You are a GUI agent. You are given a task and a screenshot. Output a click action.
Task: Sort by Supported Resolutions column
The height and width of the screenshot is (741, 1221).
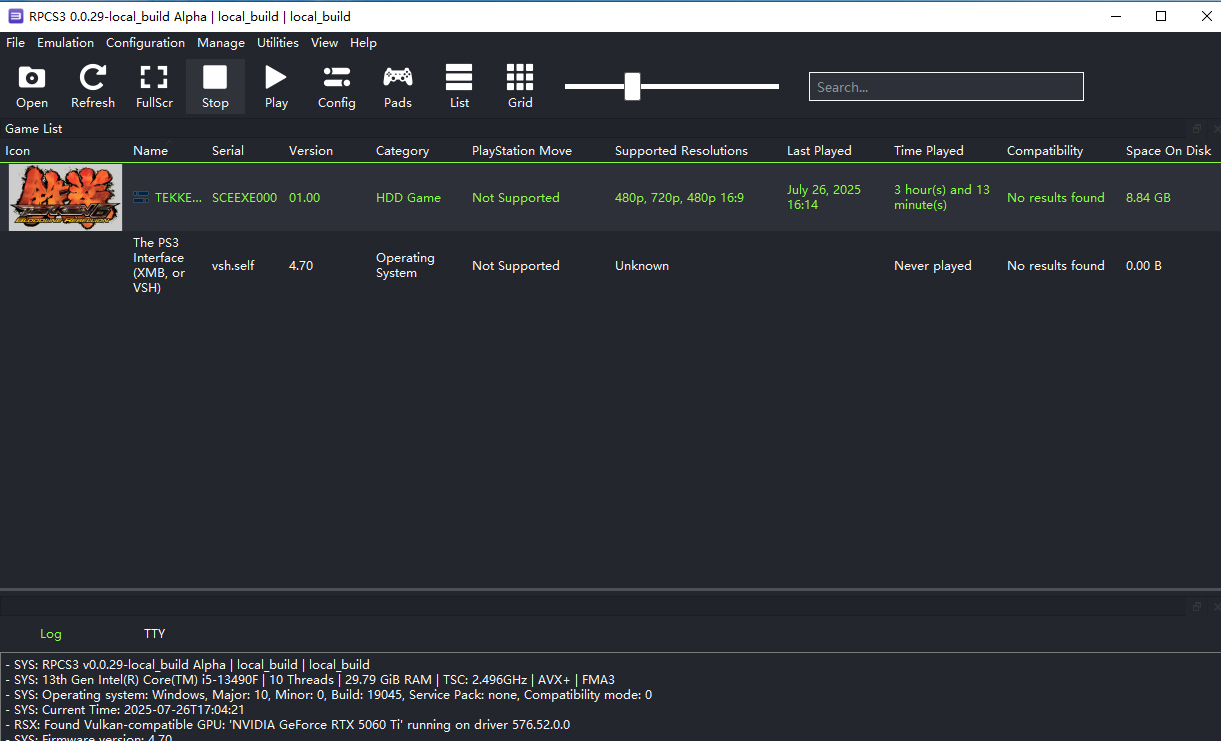(682, 151)
